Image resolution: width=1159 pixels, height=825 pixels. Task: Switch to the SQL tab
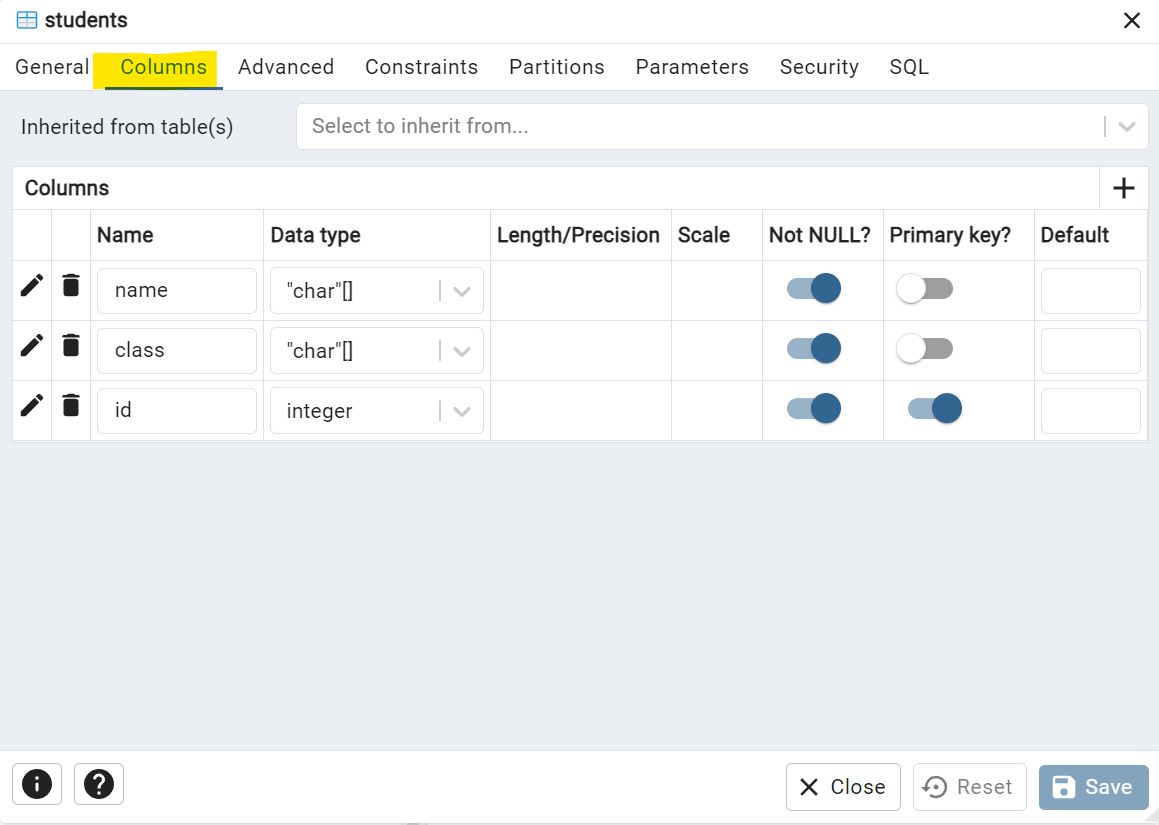[908, 67]
